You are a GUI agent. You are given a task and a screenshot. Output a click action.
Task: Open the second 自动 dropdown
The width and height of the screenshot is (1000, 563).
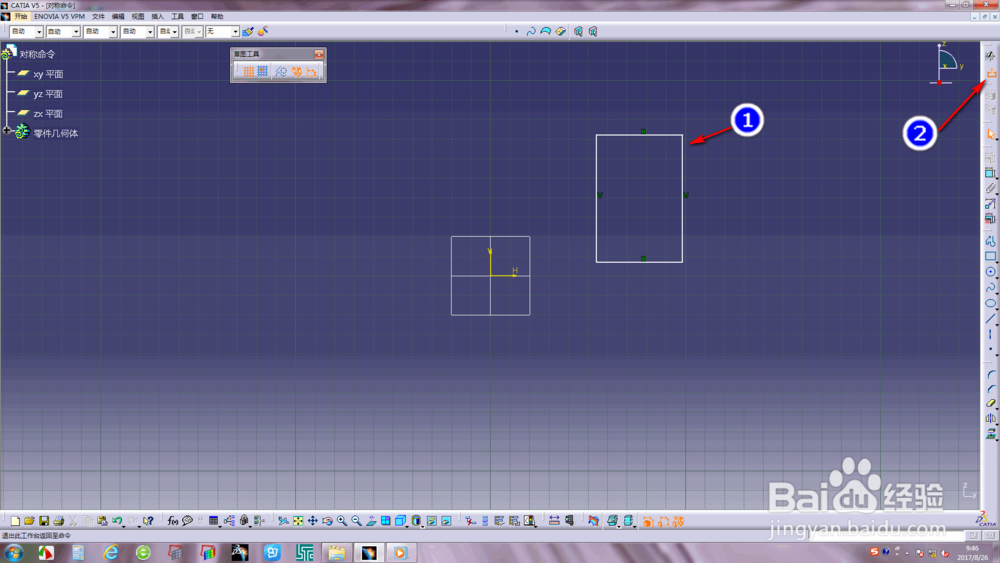pyautogui.click(x=63, y=31)
